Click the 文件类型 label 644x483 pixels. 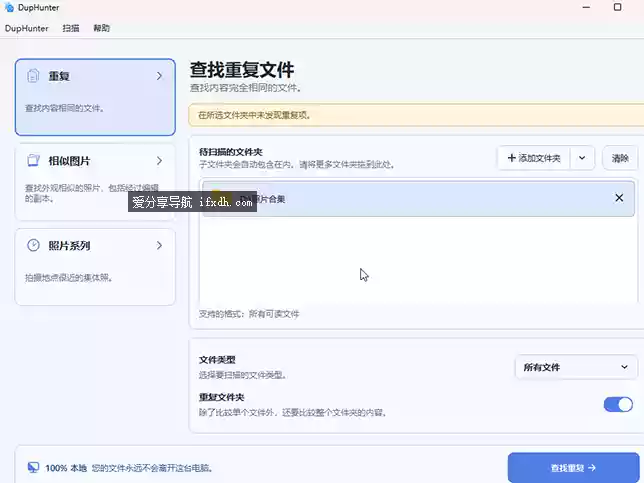[x=217, y=360]
